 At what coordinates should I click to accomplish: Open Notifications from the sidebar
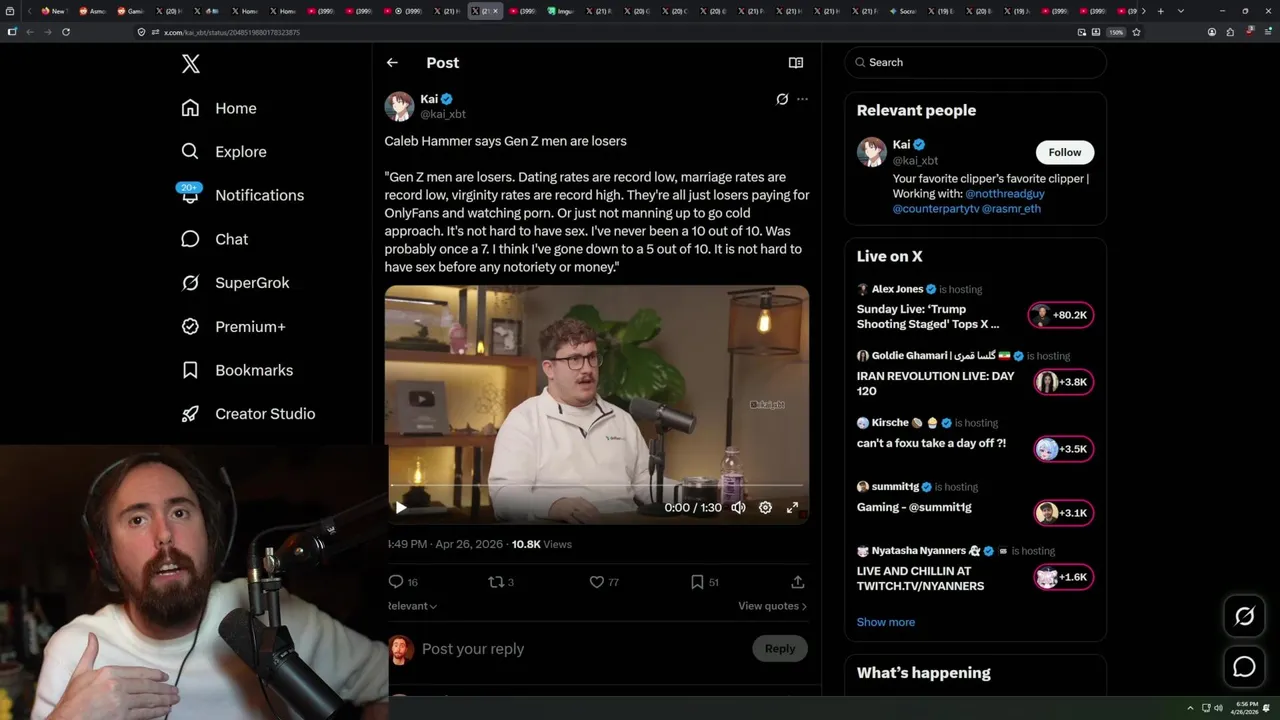point(242,195)
